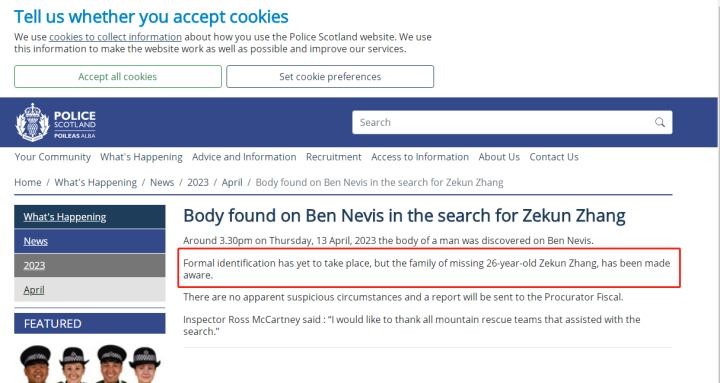
Task: Open Set cookie preferences
Action: pos(330,77)
